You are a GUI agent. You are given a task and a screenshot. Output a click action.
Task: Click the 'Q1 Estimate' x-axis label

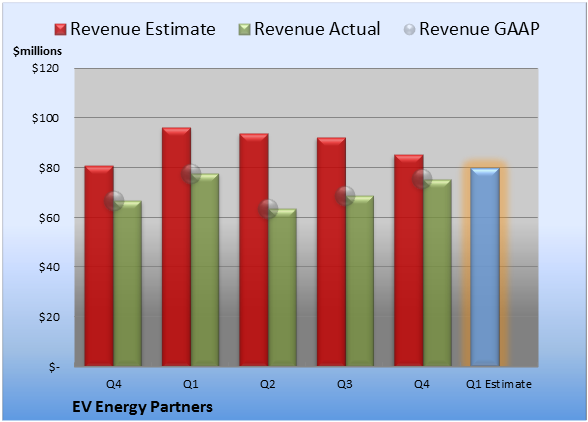pos(499,384)
